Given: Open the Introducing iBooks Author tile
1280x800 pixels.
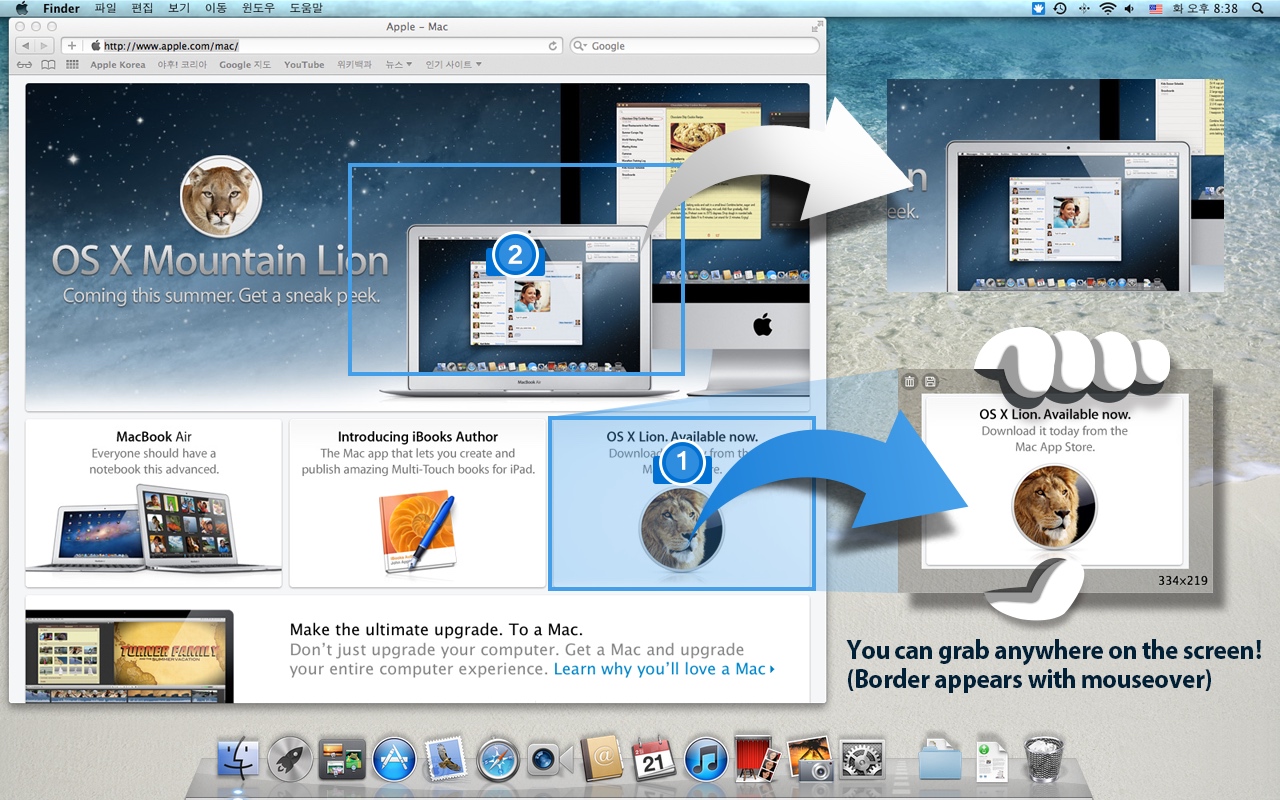Looking at the screenshot, I should pos(418,503).
